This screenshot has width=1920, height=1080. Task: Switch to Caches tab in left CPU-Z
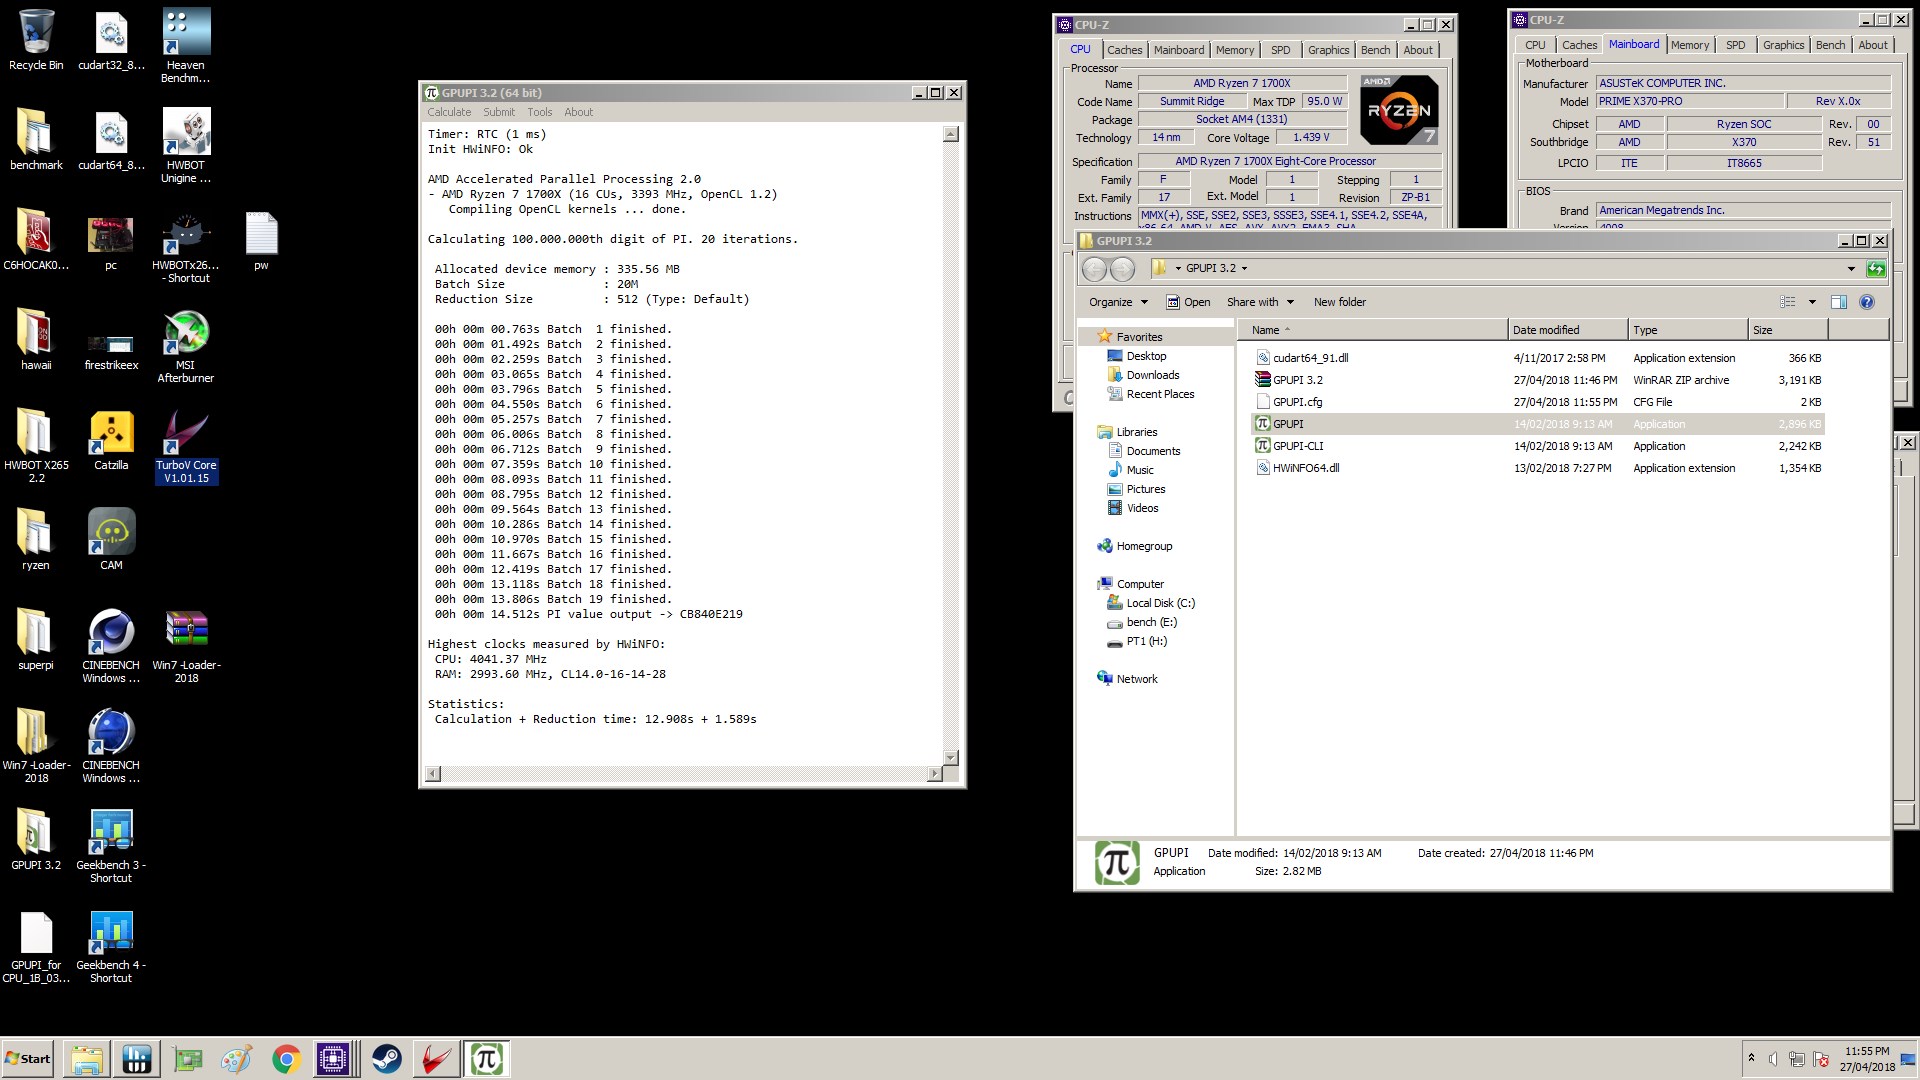pos(1124,50)
